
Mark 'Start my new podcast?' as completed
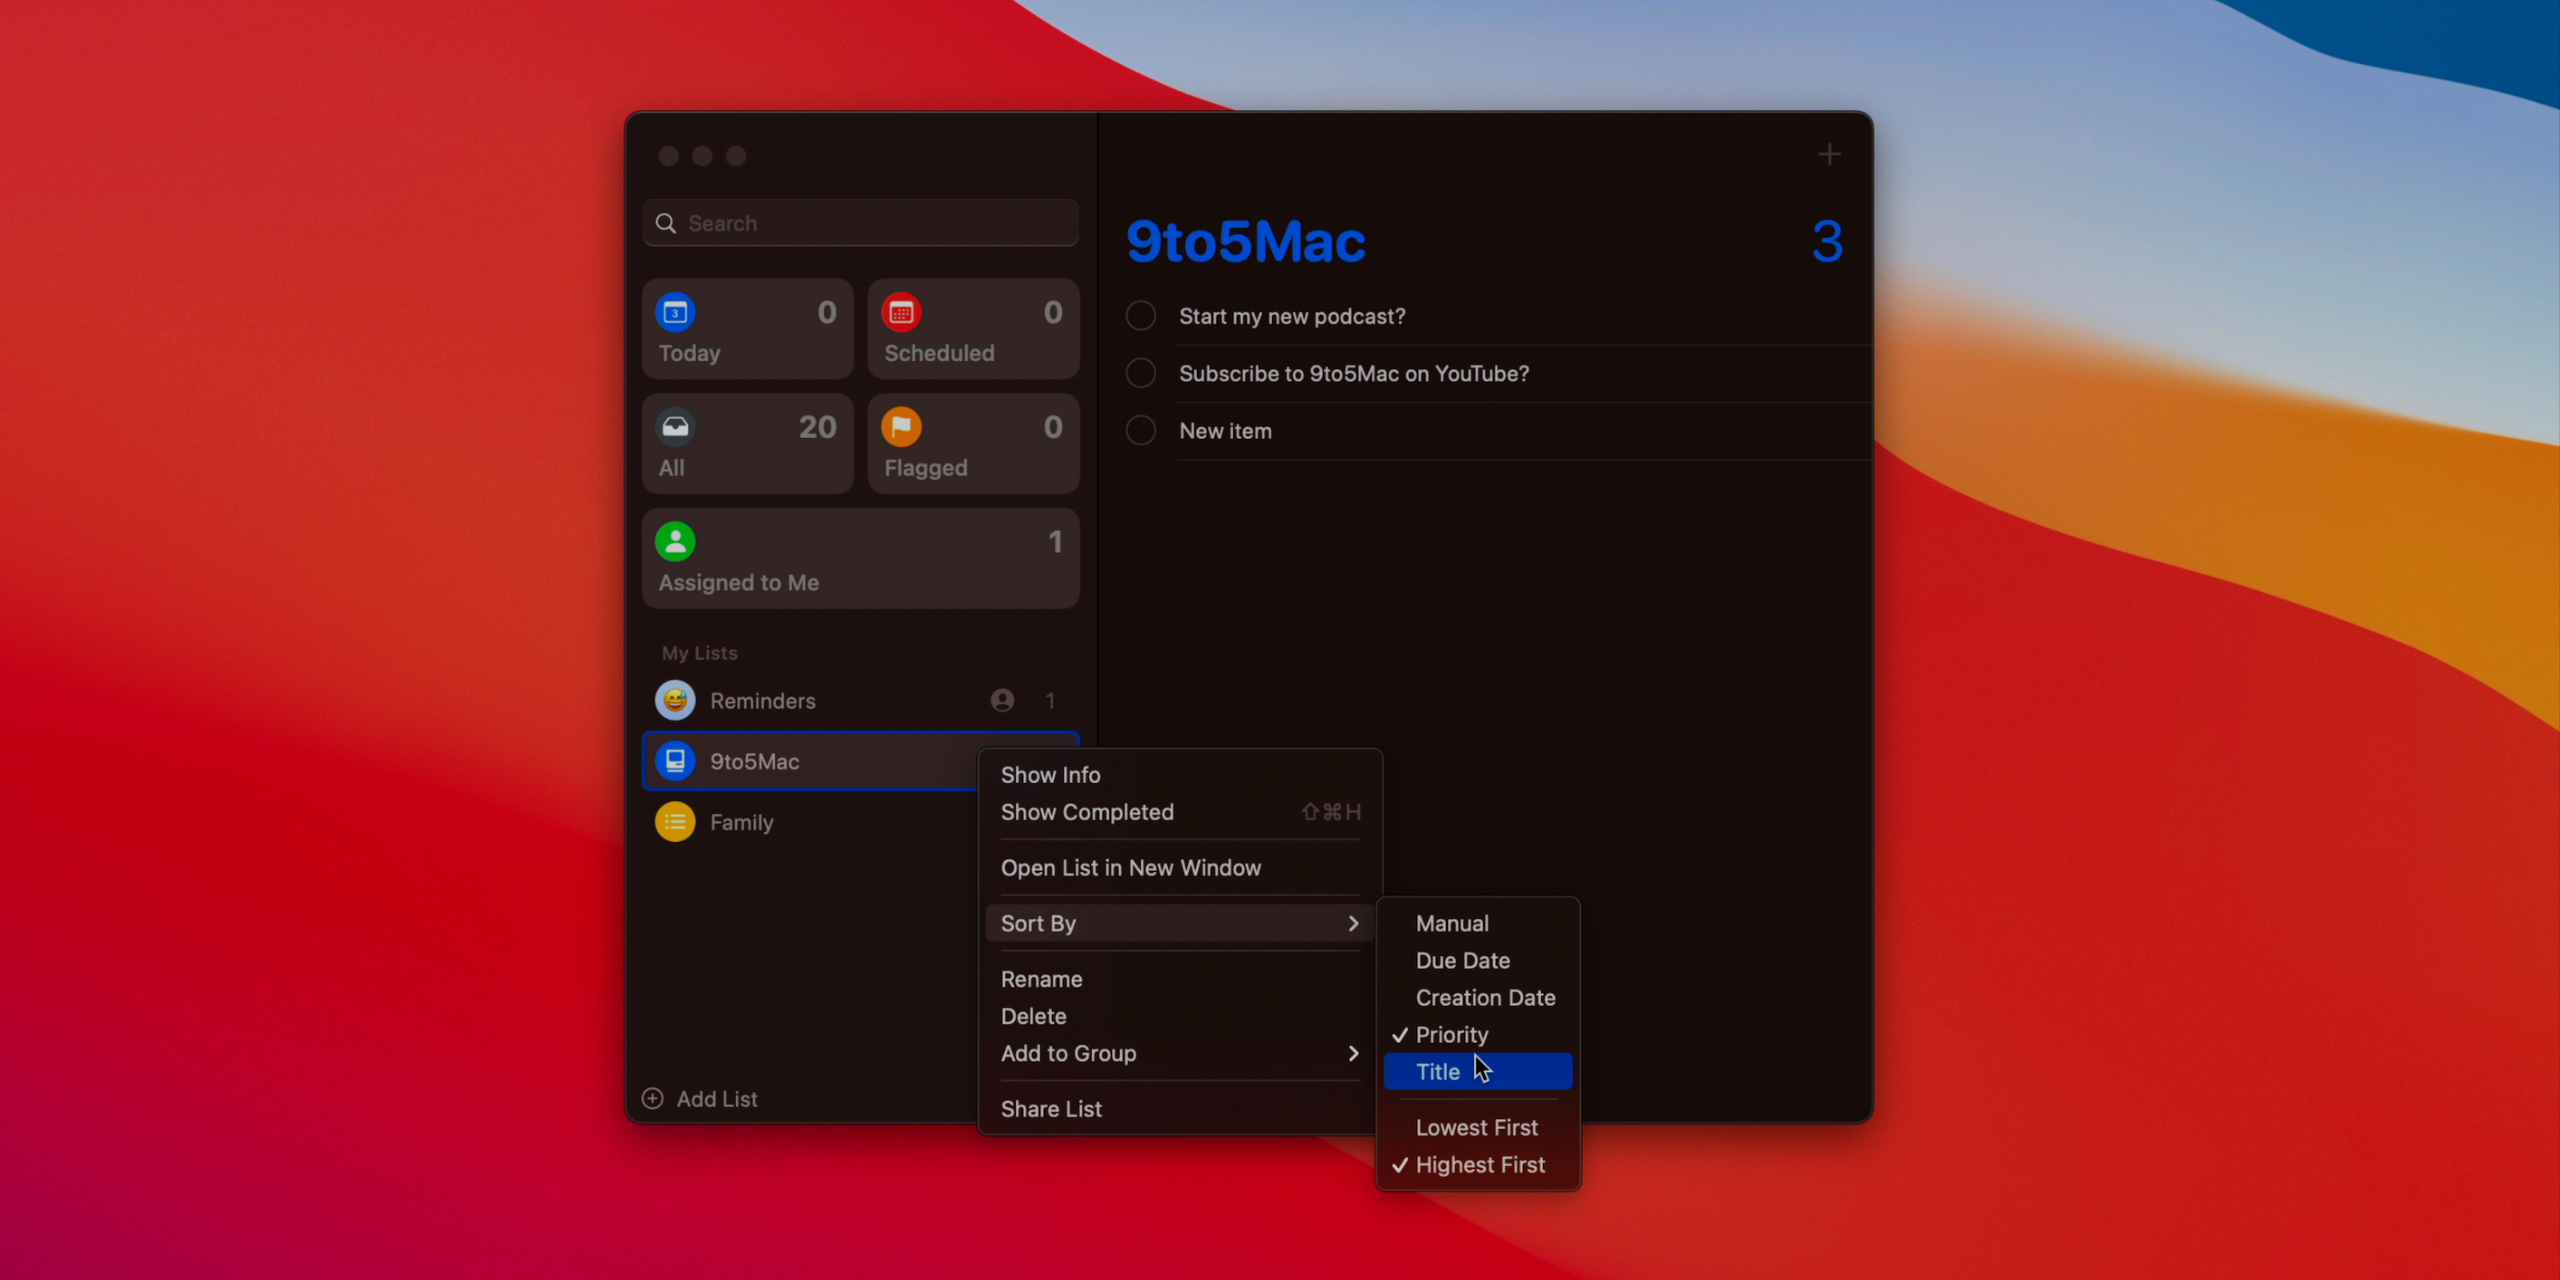pyautogui.click(x=1139, y=315)
